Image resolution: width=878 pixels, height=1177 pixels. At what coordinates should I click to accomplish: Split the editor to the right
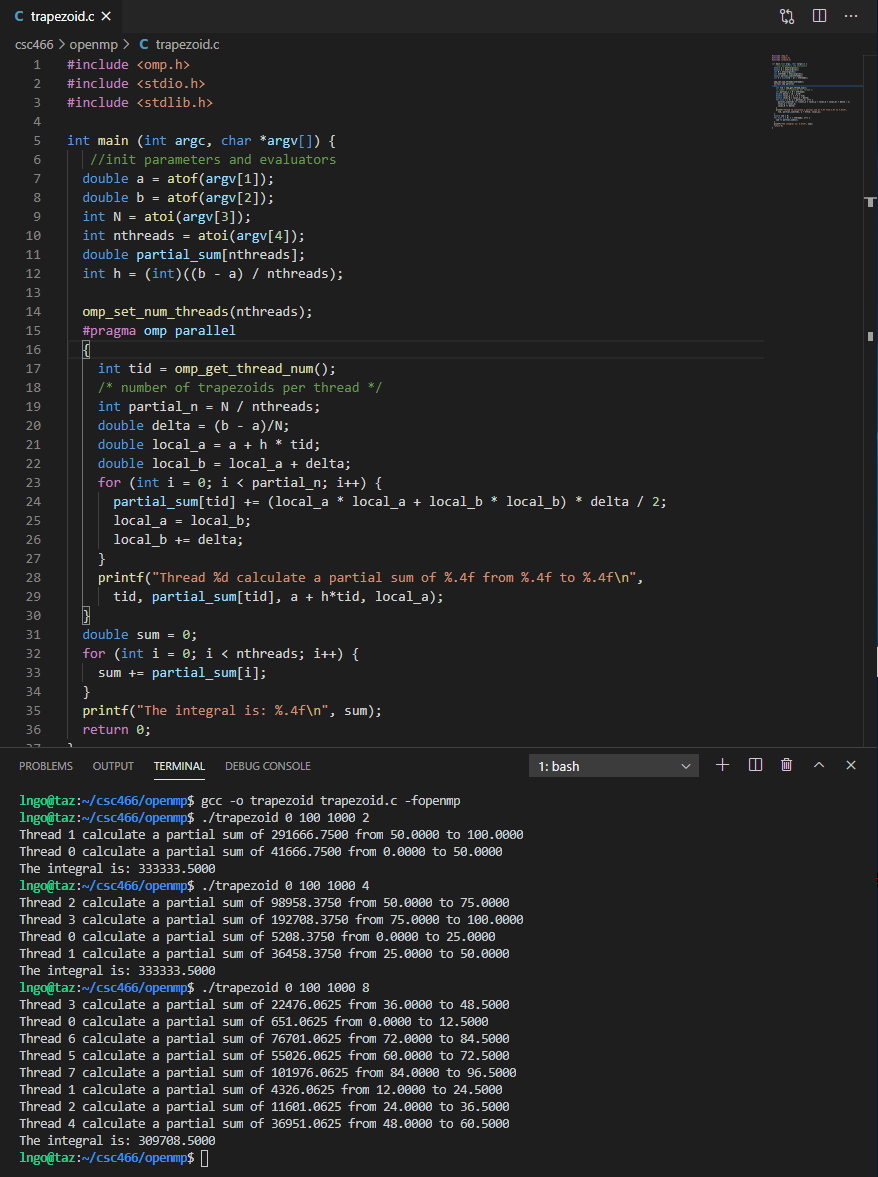point(819,16)
